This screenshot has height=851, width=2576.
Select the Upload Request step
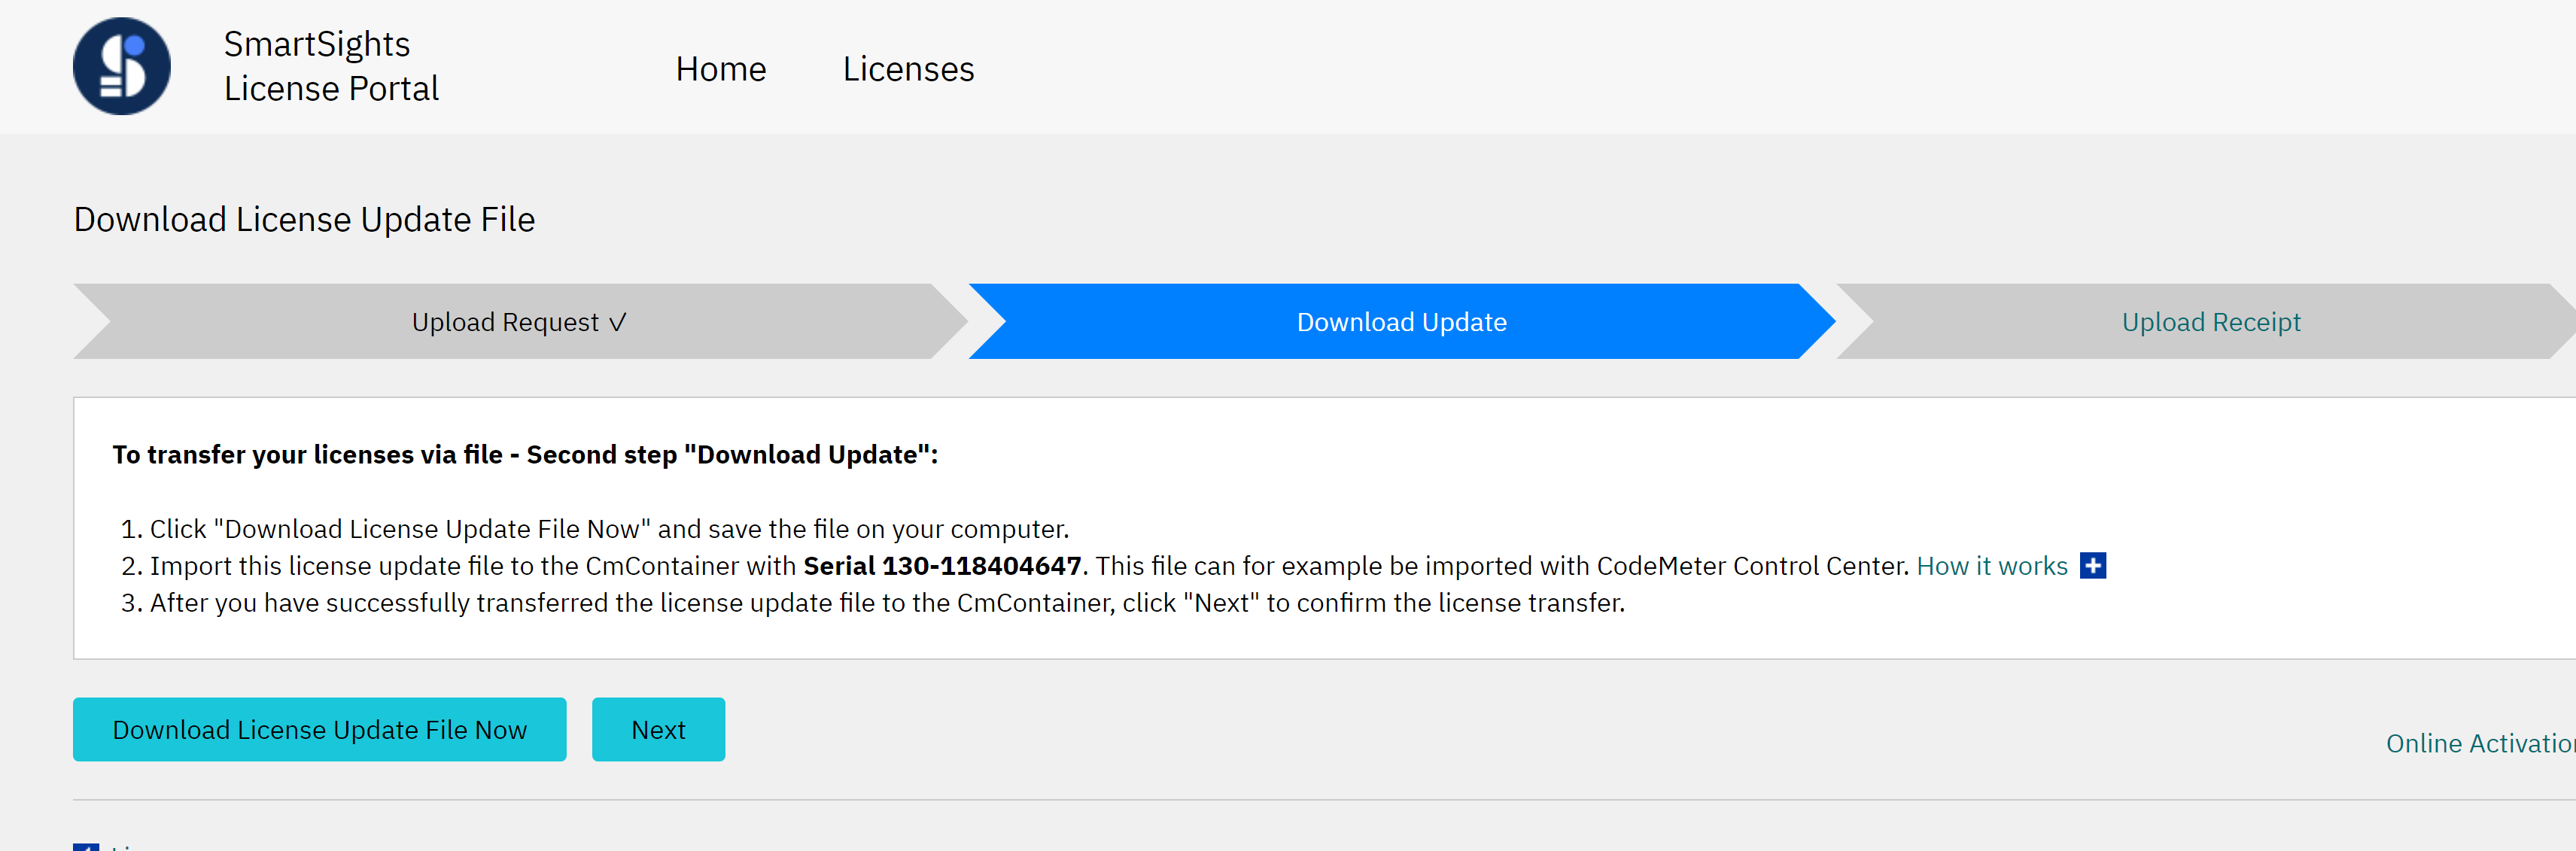(x=505, y=322)
